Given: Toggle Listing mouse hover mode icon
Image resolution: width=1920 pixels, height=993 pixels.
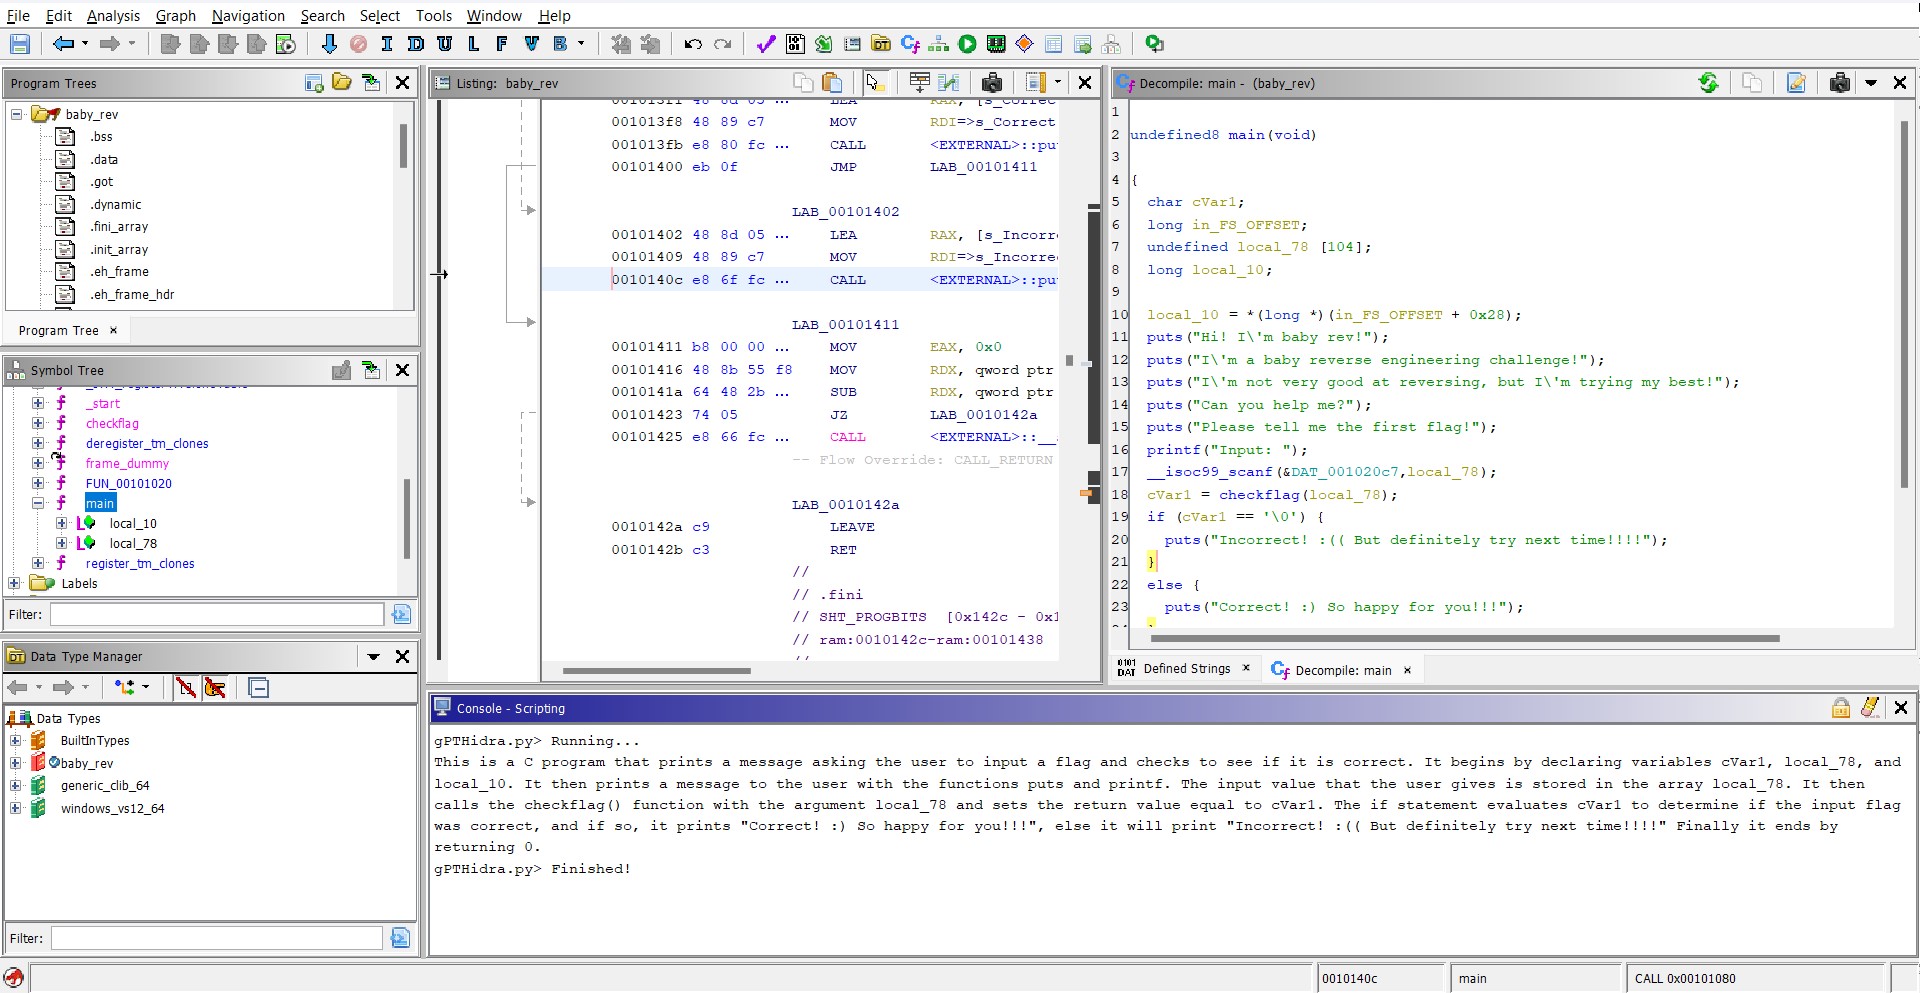Looking at the screenshot, I should (x=873, y=83).
